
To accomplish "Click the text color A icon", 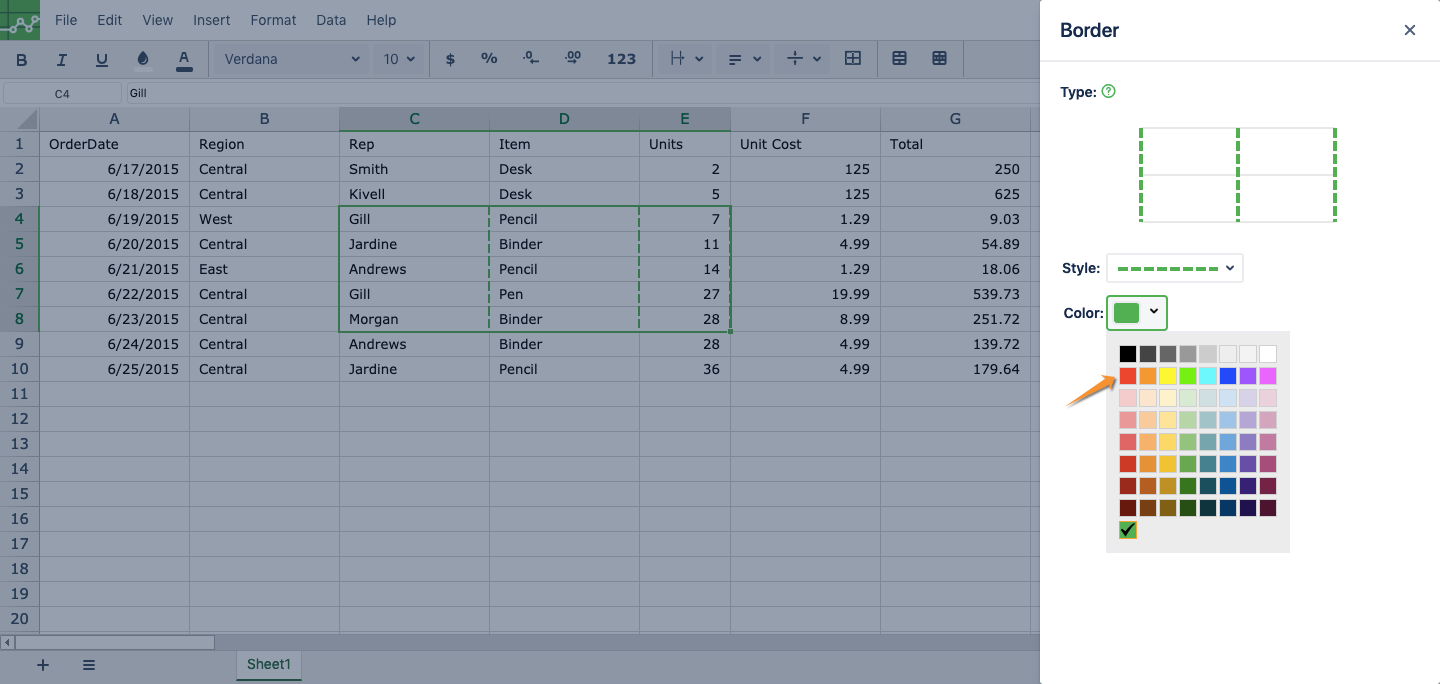I will point(184,59).
